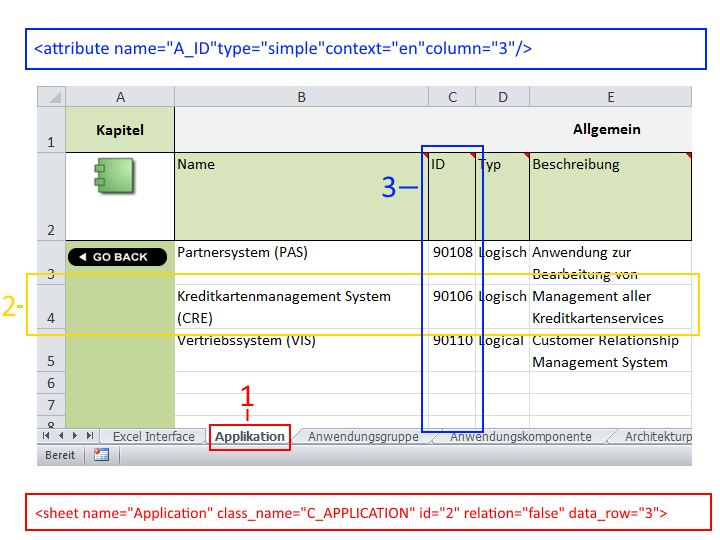Viewport: 720px width, 540px height.
Task: Click the Allgemein header cell
Action: [x=433, y=130]
